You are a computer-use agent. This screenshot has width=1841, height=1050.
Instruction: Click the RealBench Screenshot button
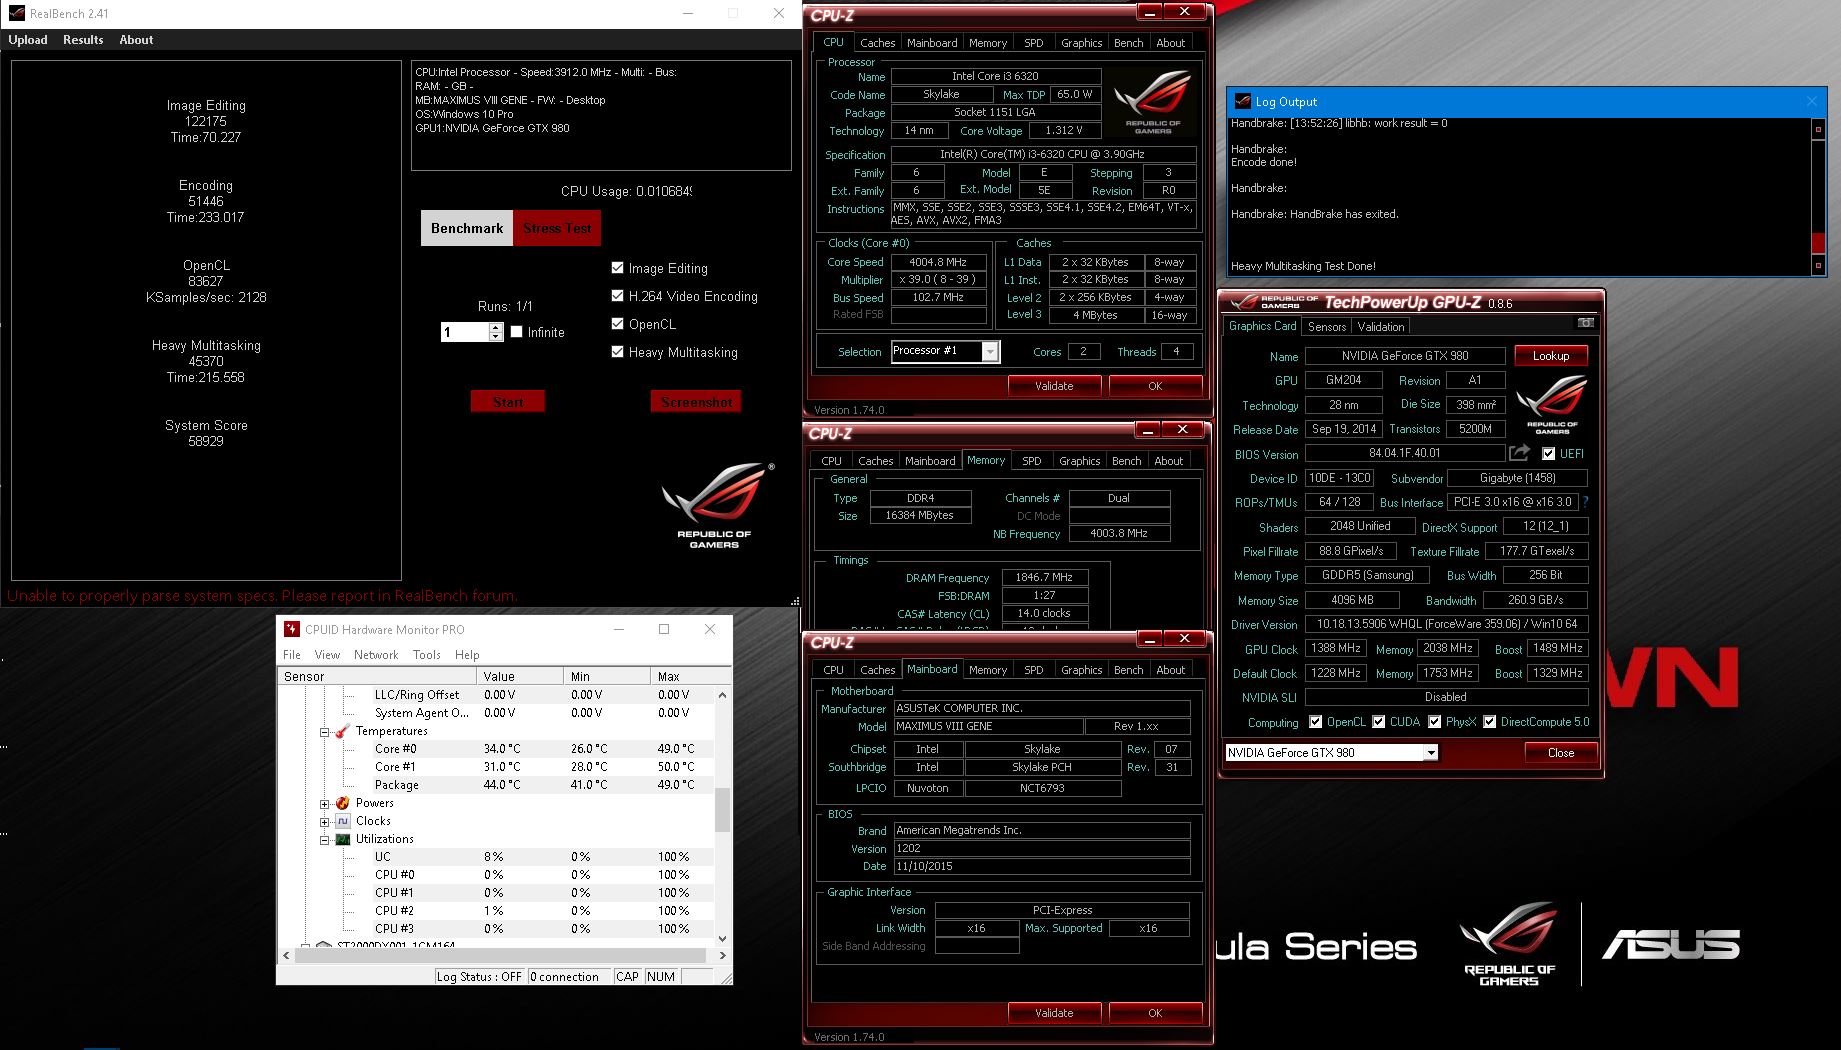(696, 402)
